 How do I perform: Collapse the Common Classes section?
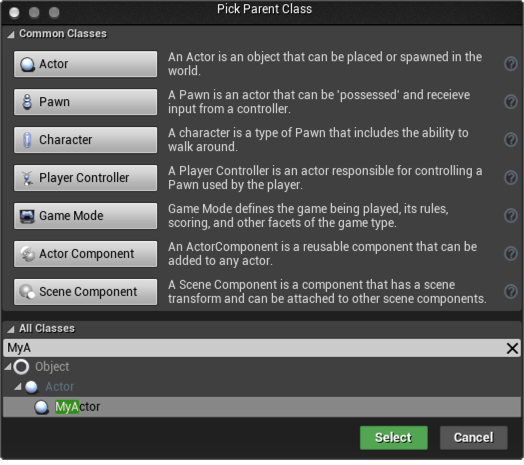(x=11, y=34)
